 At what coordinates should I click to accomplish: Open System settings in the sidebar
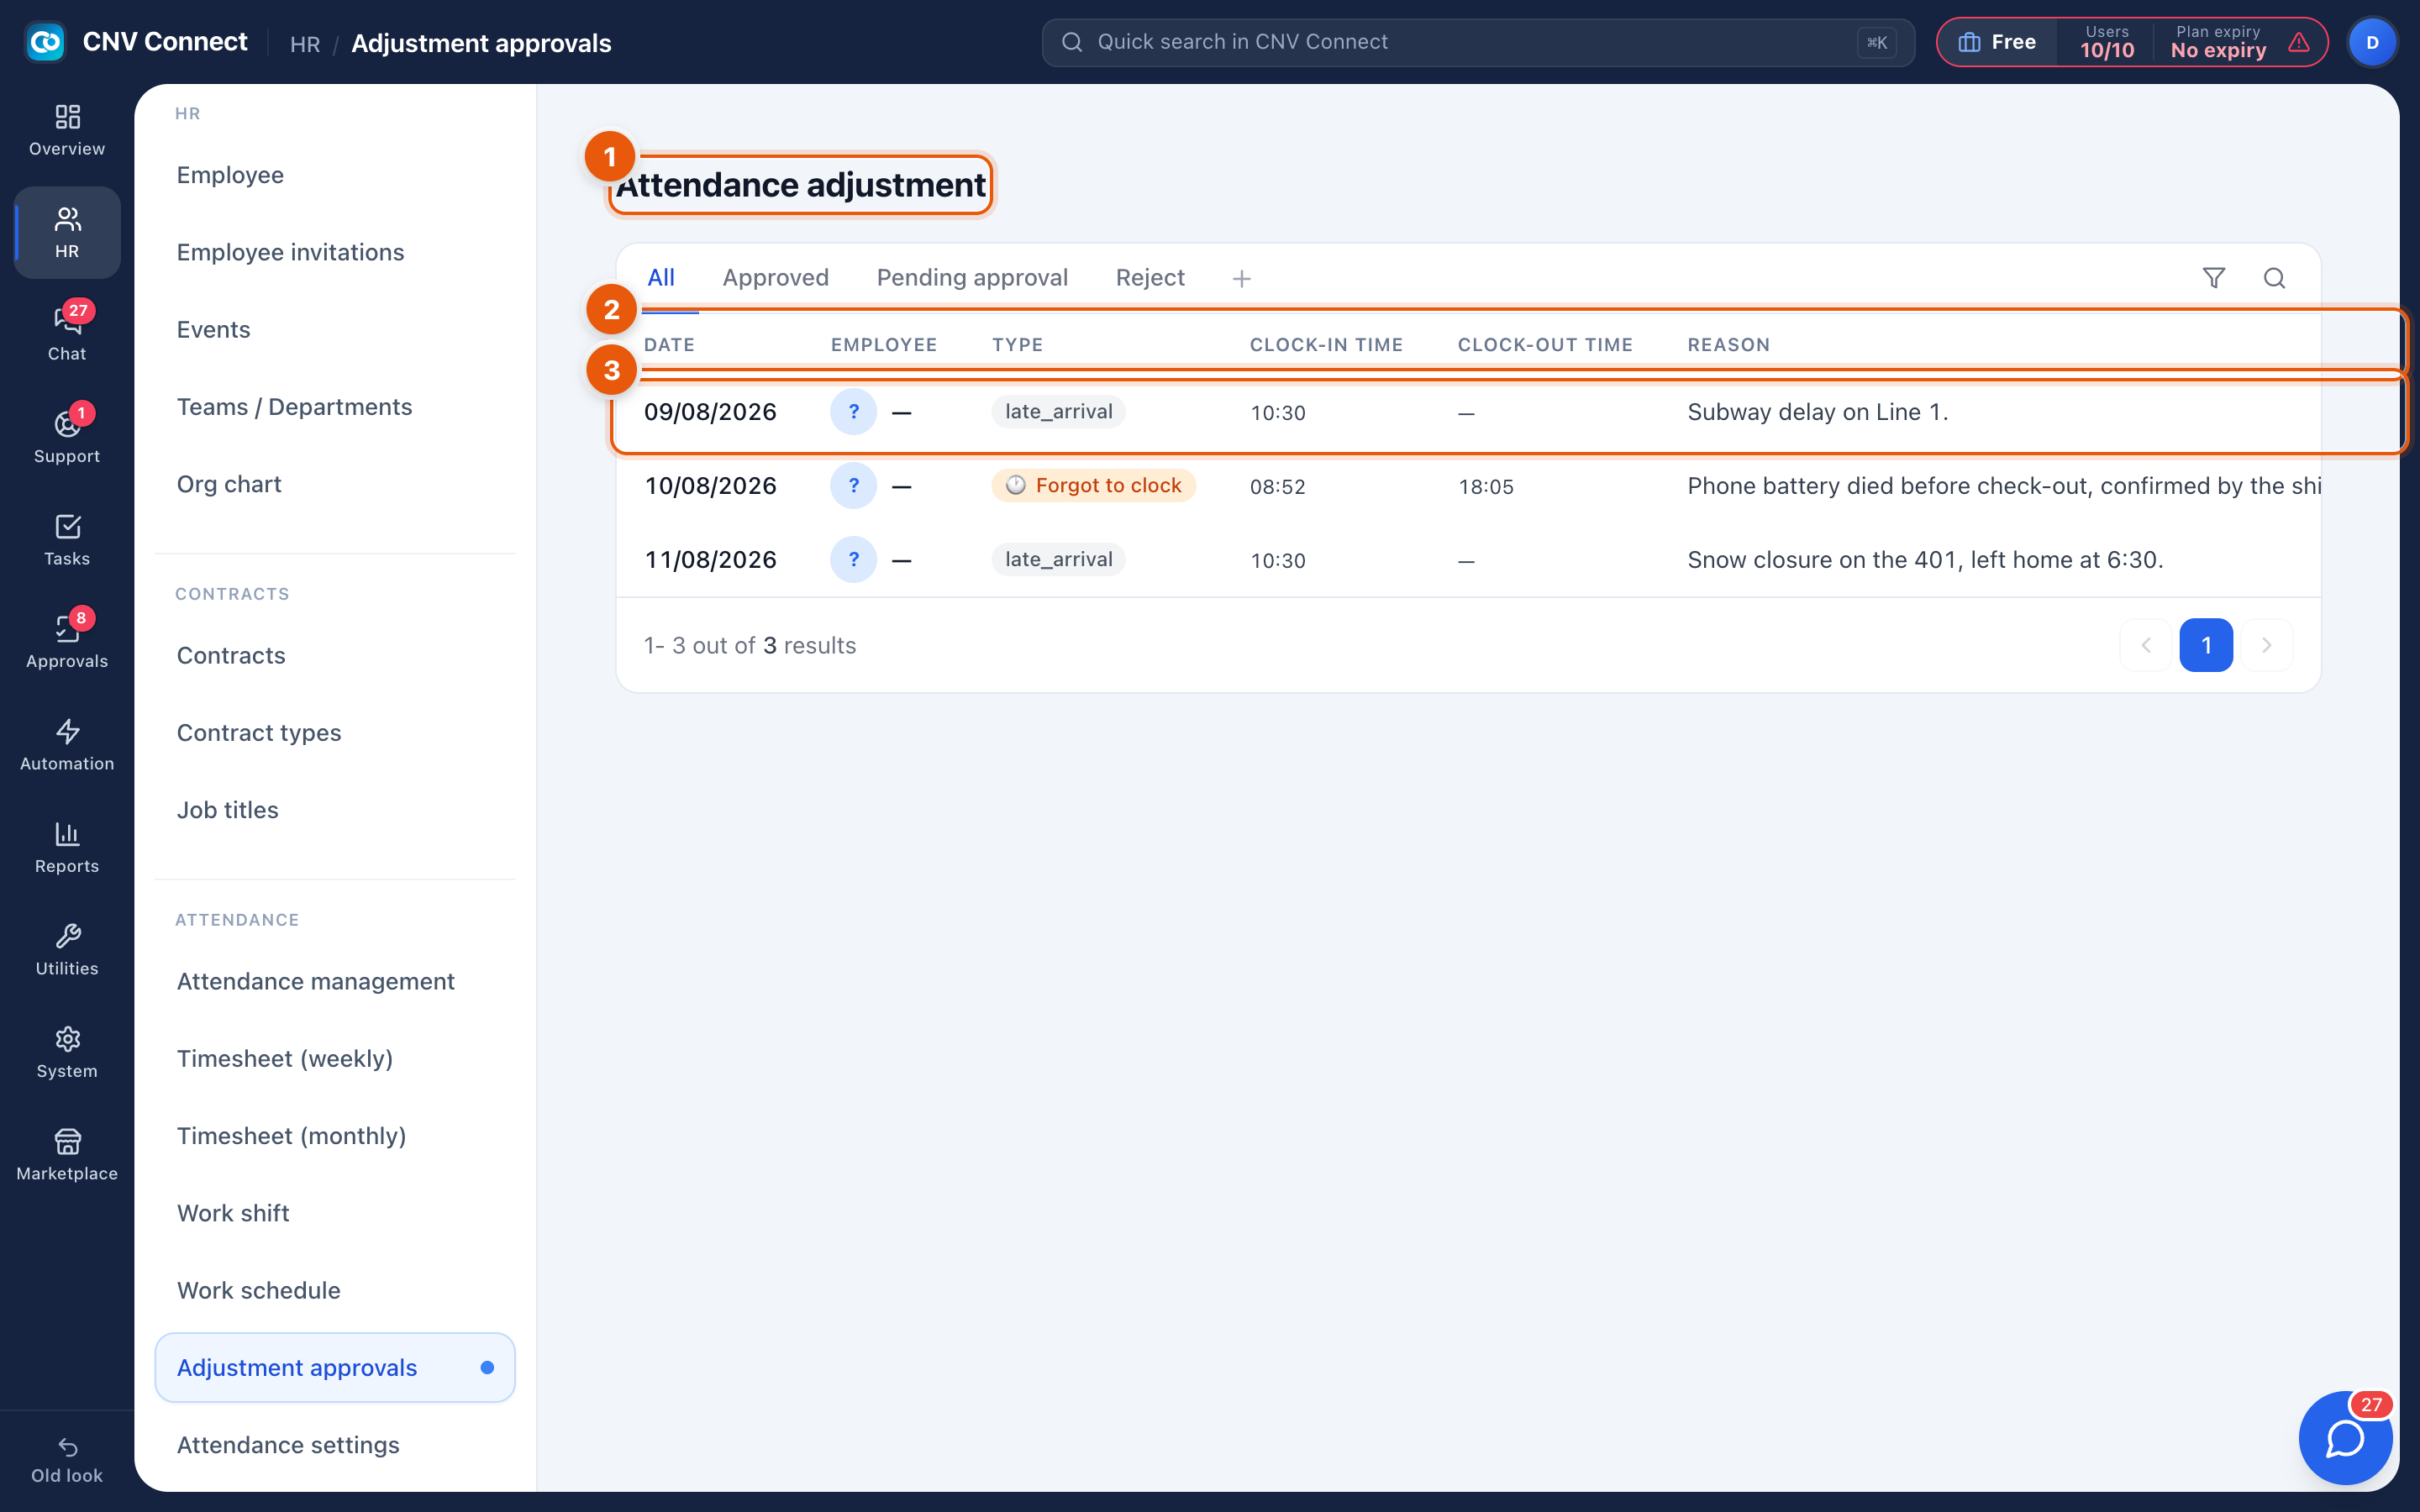click(67, 1052)
